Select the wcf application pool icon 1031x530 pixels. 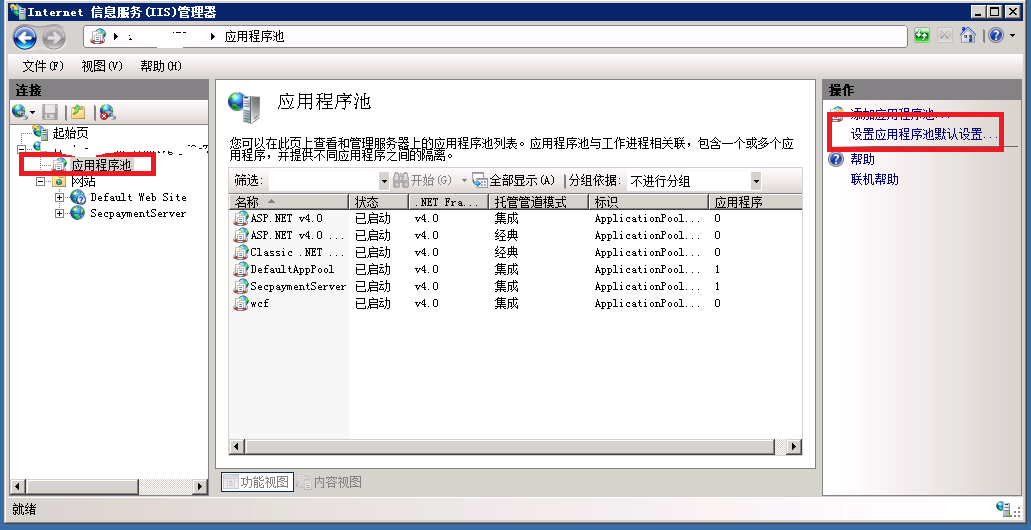coord(241,304)
